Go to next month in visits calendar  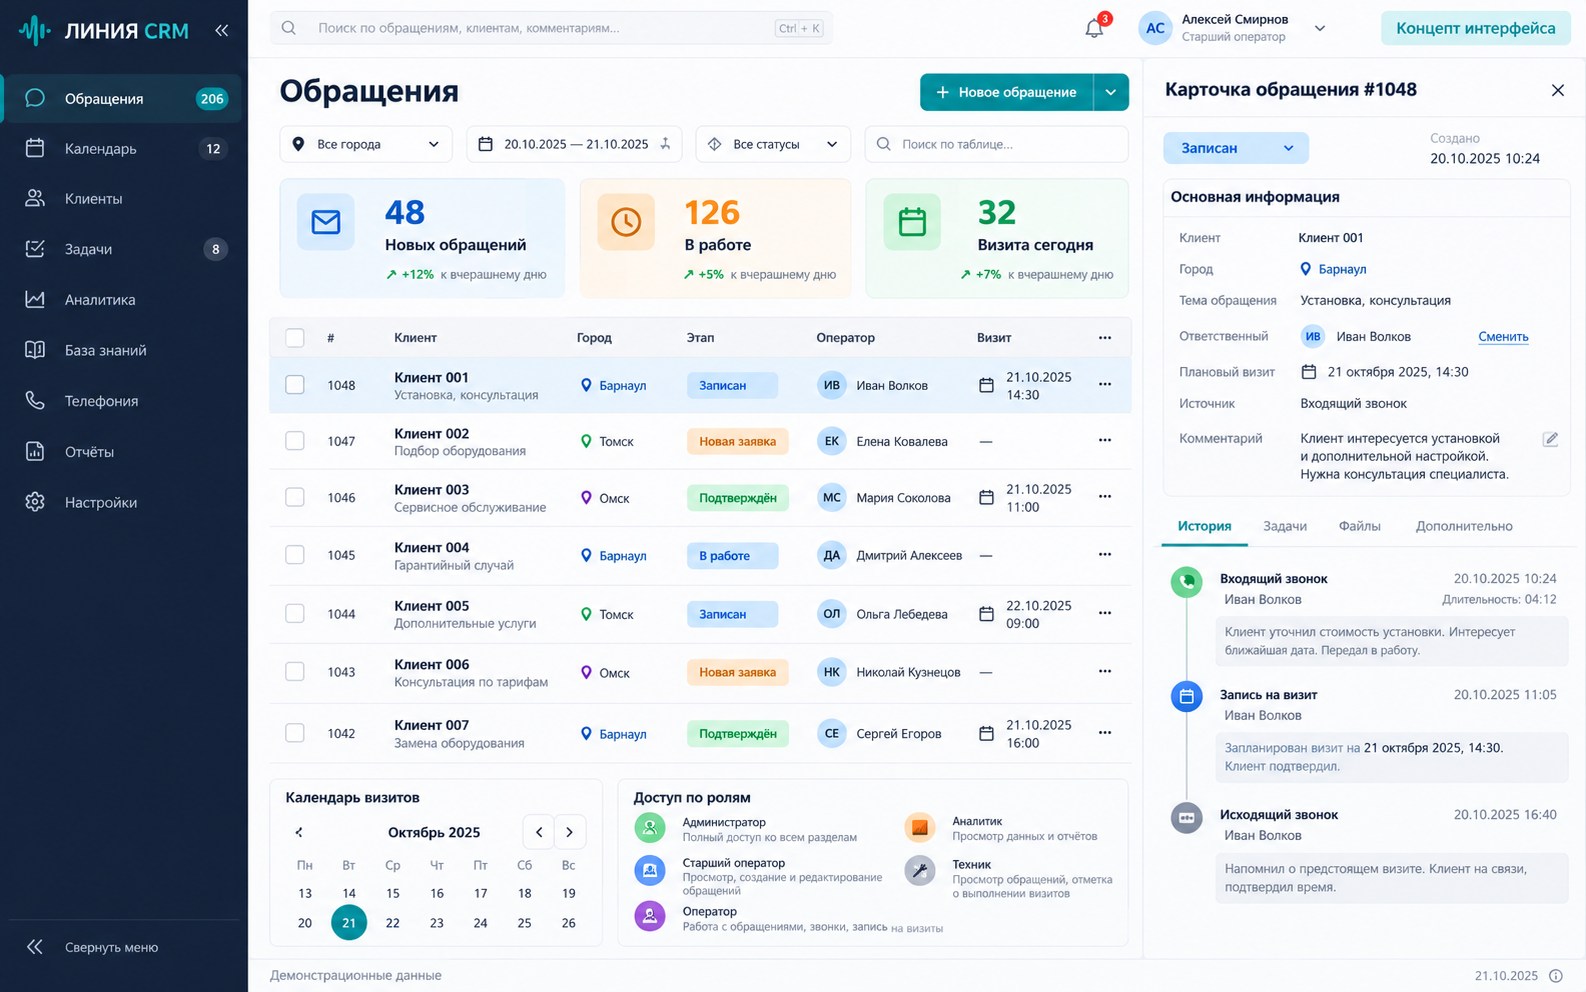[x=570, y=832]
